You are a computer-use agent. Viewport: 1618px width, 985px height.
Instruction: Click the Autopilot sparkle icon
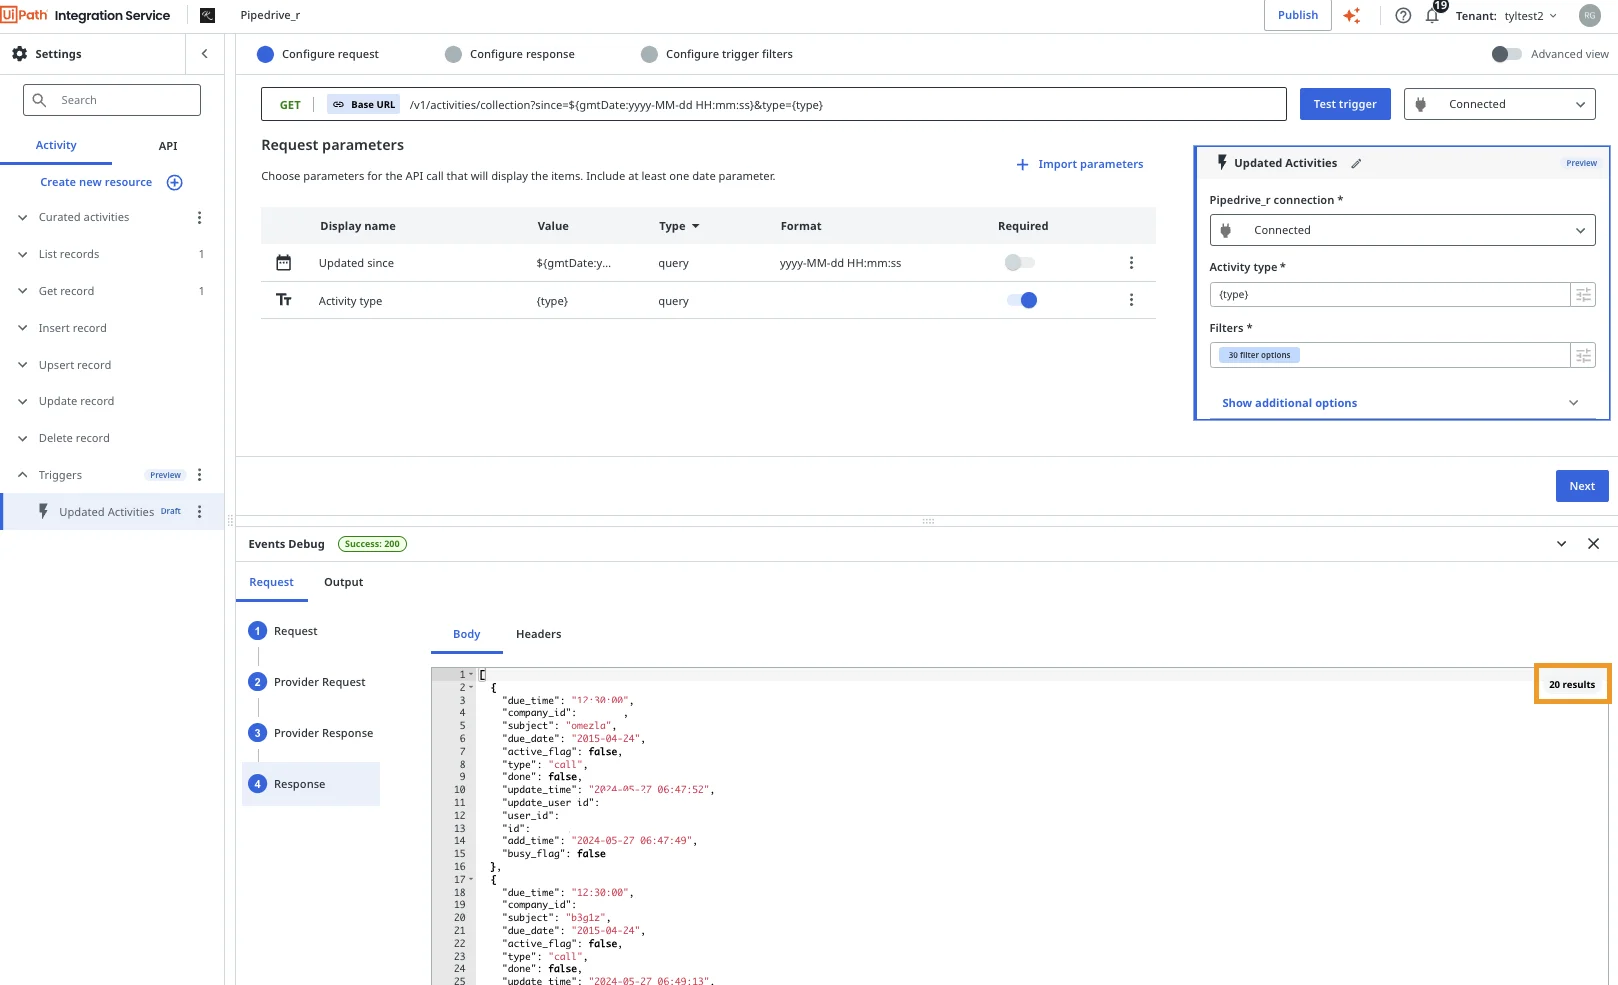tap(1352, 16)
